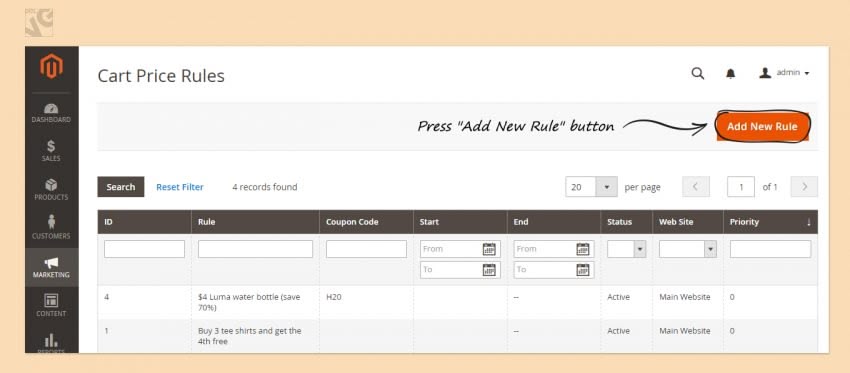
Task: Click the Add New Rule button
Action: coord(762,126)
